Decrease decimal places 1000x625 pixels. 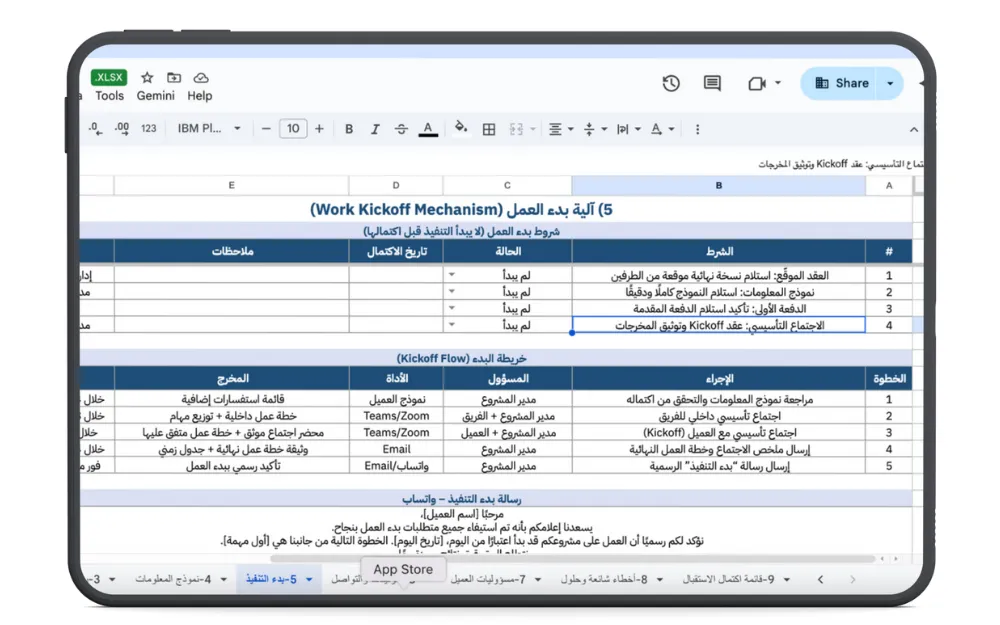click(x=95, y=129)
